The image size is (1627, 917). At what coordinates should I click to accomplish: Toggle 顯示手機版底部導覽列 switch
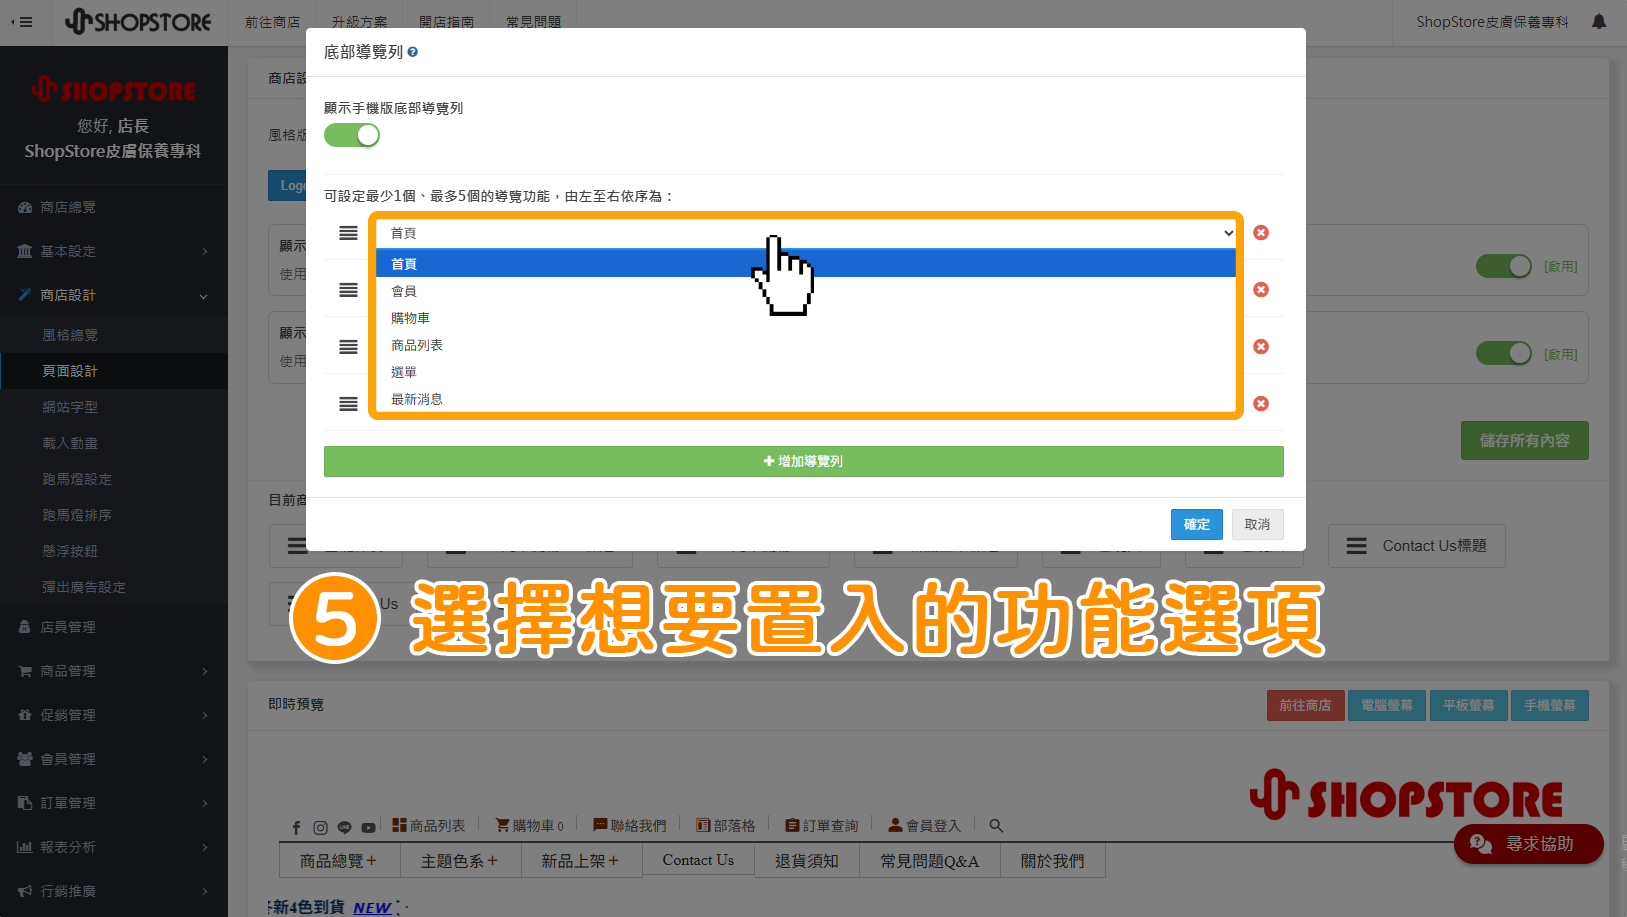tap(352, 135)
